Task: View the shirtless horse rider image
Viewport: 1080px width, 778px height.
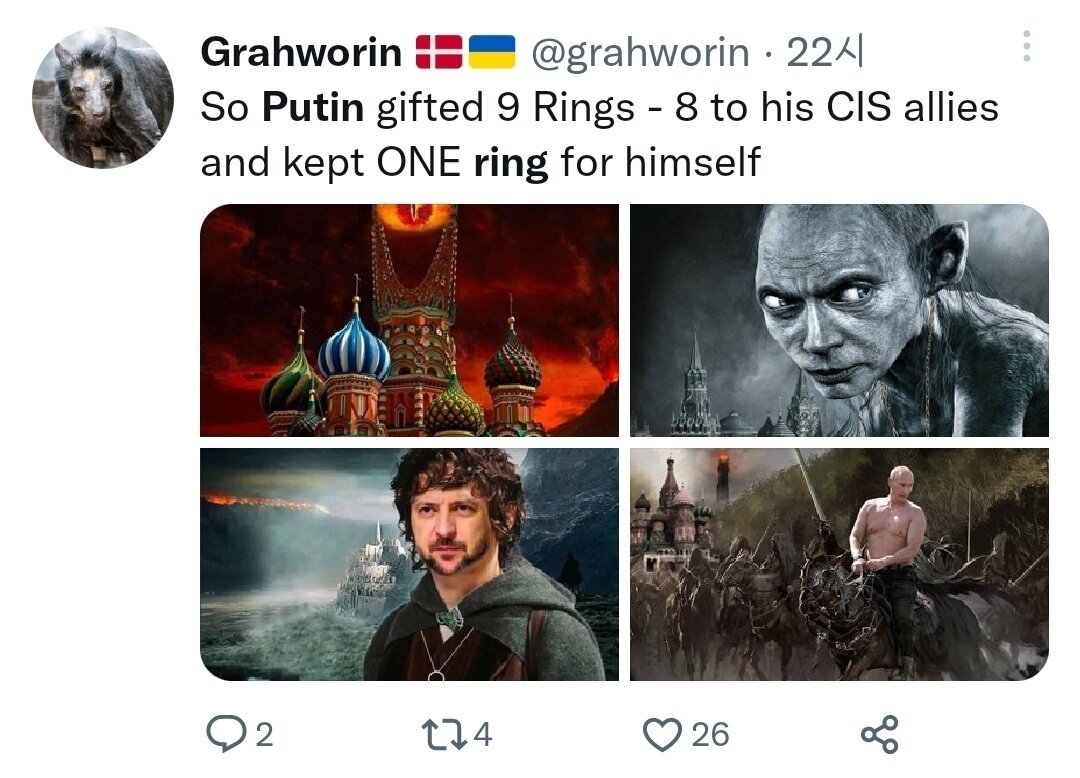Action: (x=839, y=565)
